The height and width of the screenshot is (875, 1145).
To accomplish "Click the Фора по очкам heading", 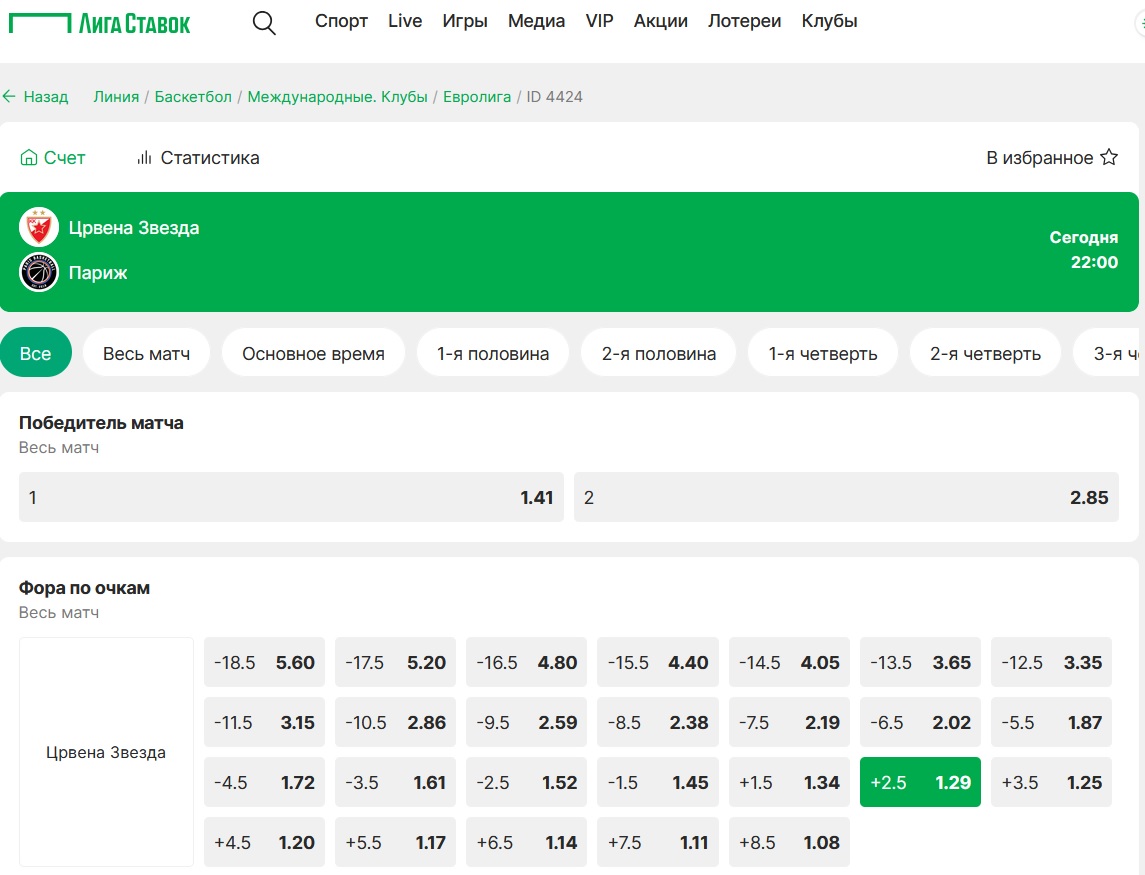I will click(x=84, y=588).
